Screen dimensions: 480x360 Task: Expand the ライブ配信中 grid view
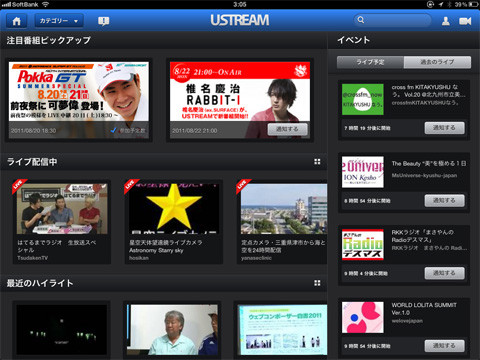(x=317, y=162)
